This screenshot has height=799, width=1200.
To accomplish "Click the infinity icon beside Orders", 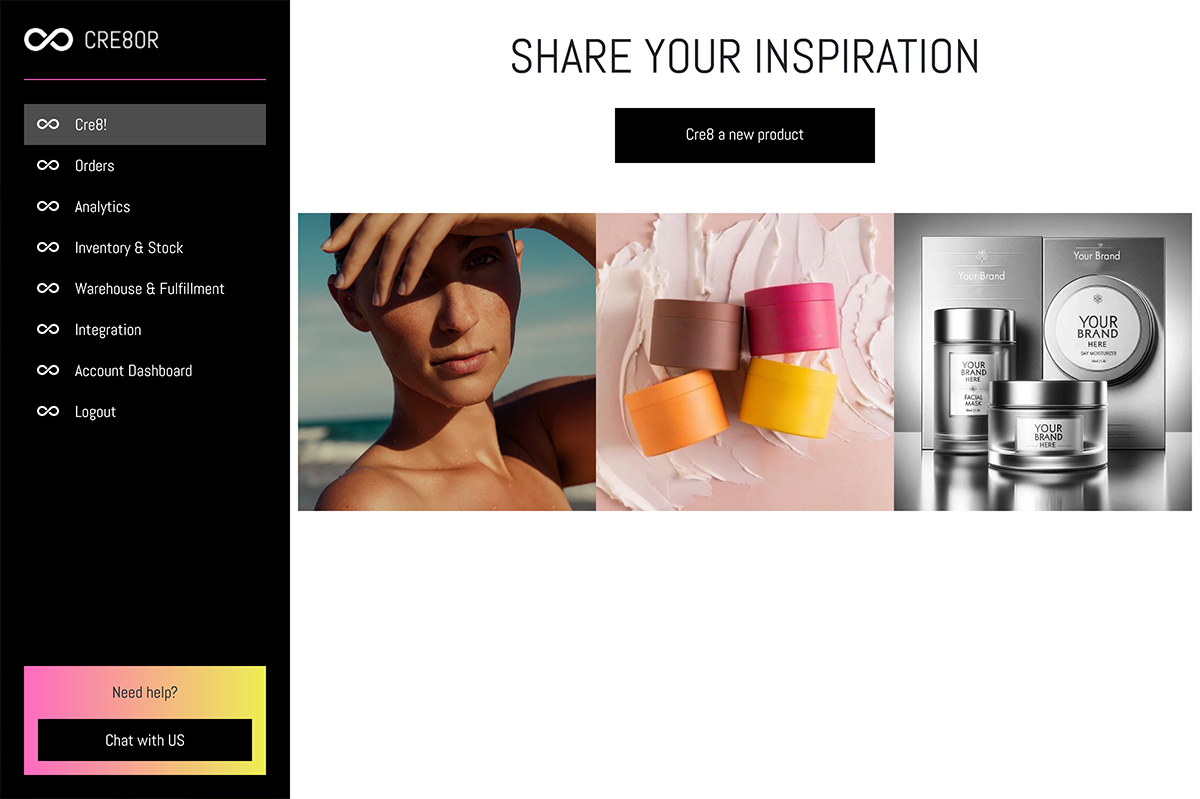I will tap(48, 166).
